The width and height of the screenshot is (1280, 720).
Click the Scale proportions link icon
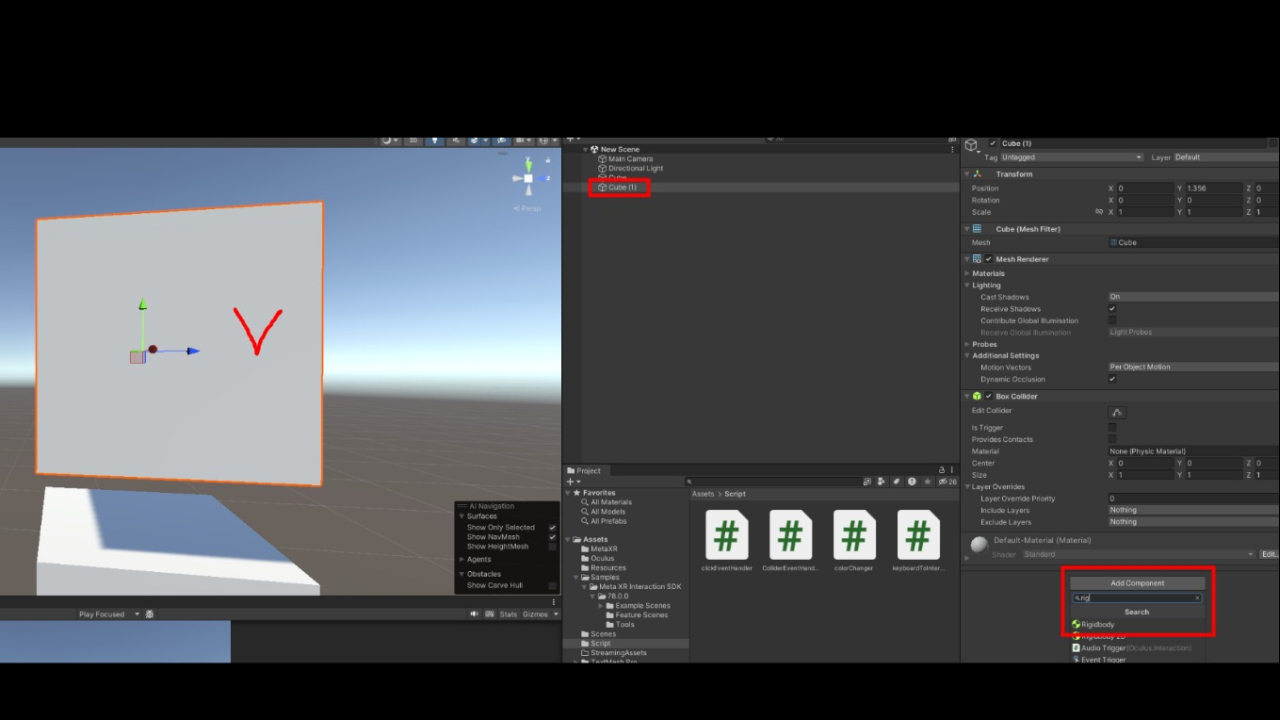click(x=1099, y=212)
